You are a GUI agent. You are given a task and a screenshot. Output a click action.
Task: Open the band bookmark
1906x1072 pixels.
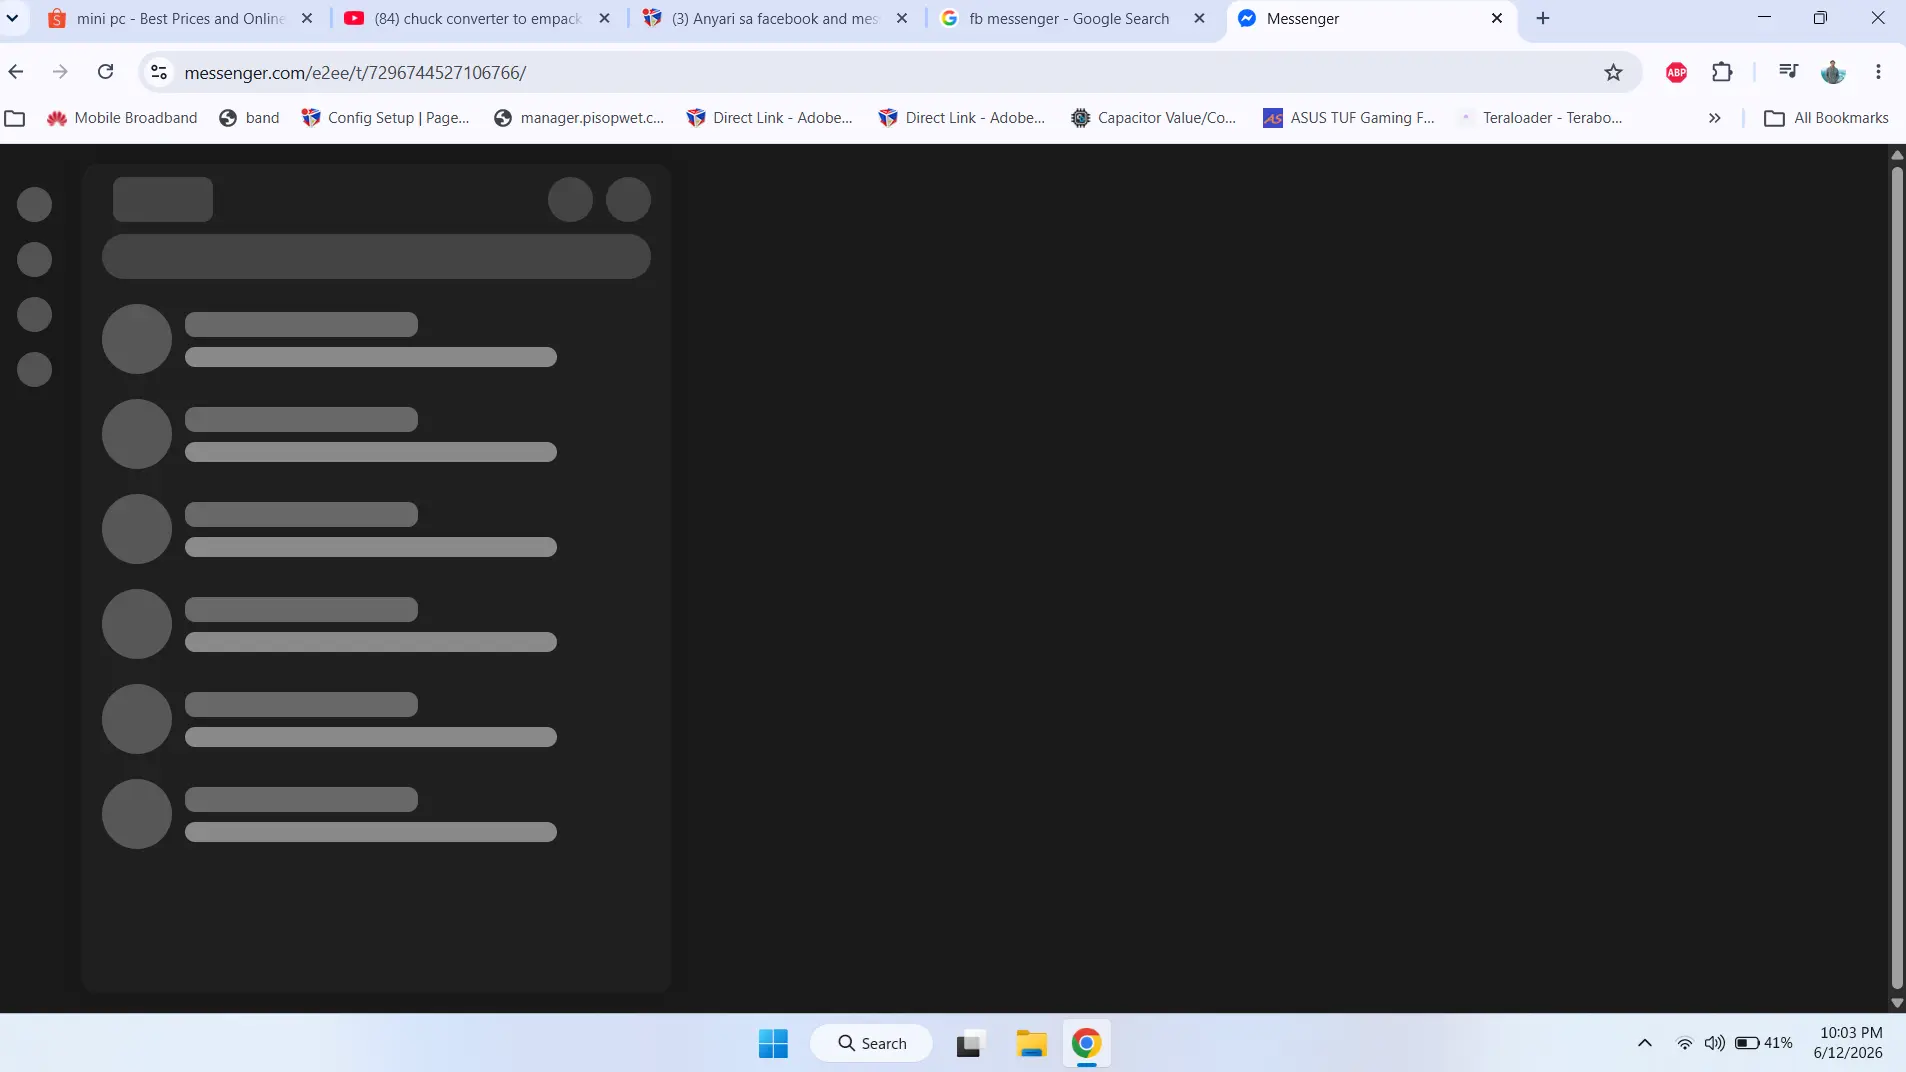(249, 118)
